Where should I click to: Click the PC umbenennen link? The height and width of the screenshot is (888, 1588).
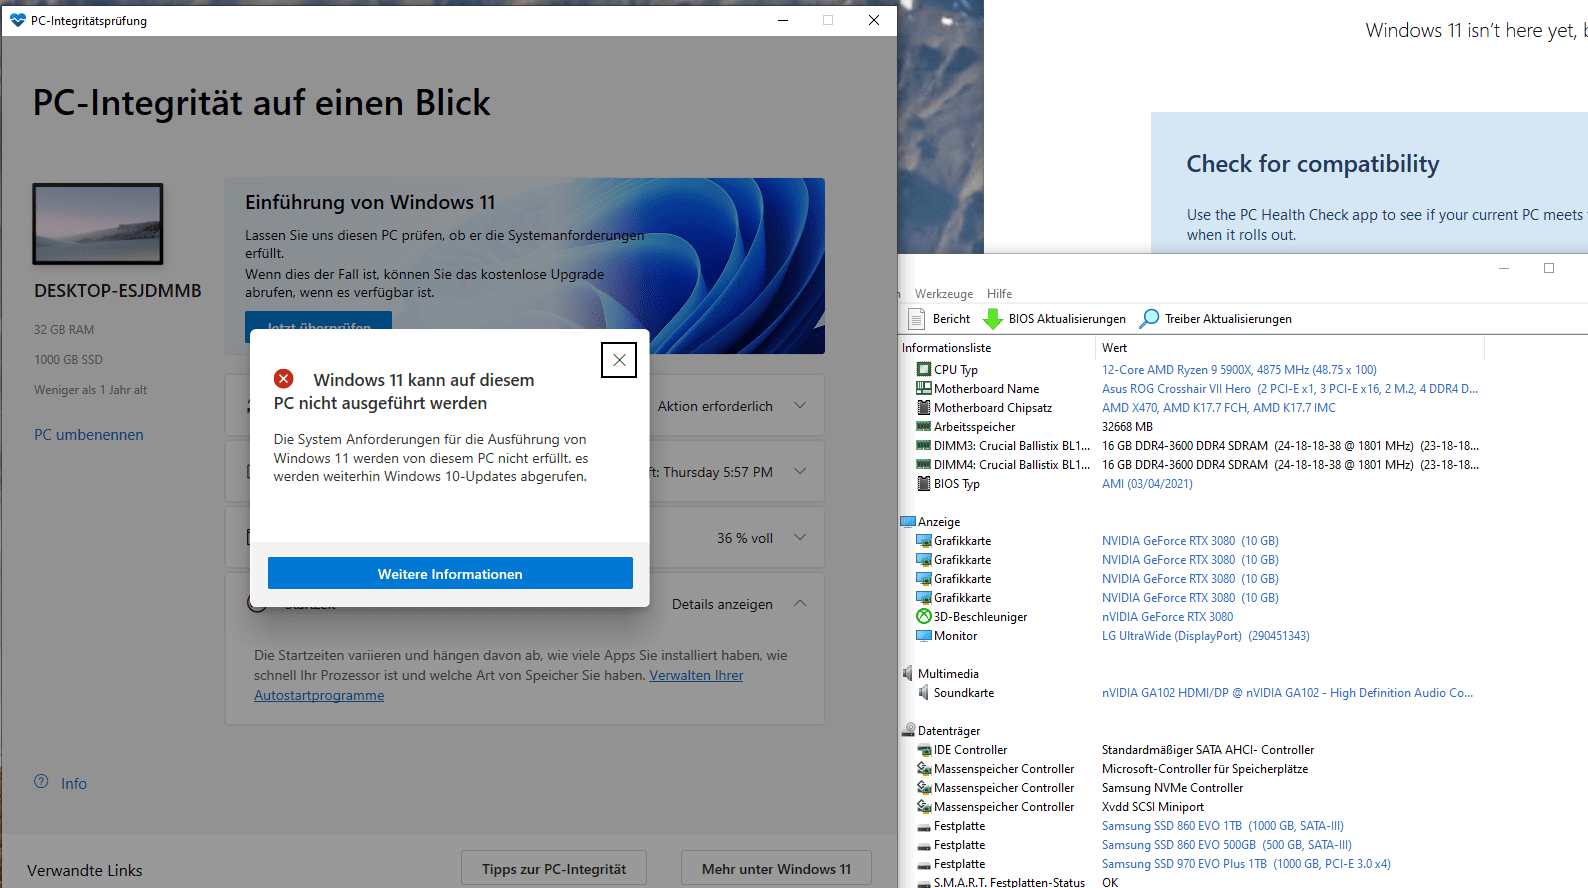tap(88, 434)
